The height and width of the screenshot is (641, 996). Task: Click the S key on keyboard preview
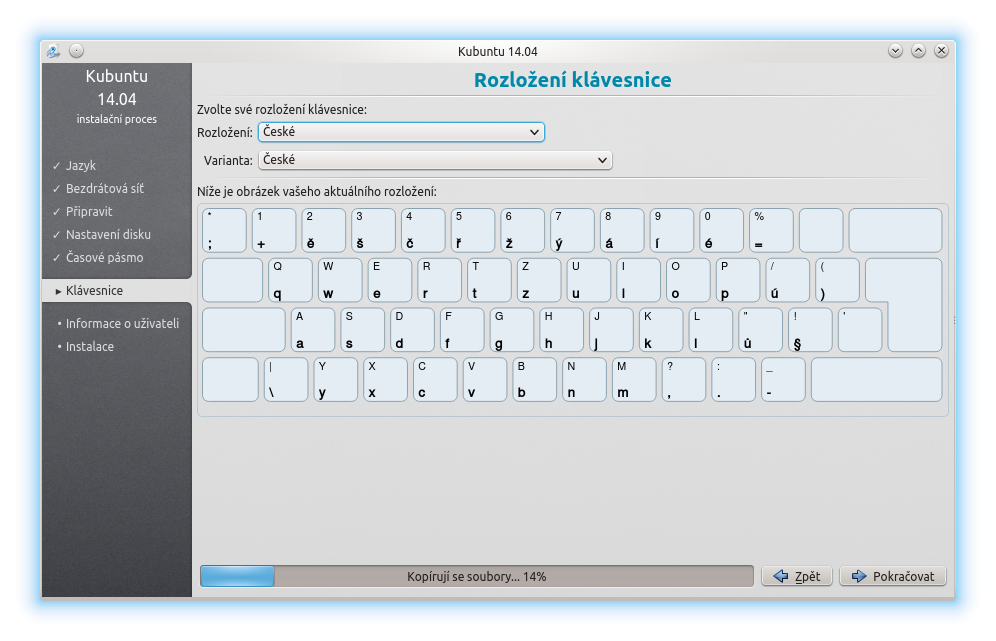click(363, 330)
